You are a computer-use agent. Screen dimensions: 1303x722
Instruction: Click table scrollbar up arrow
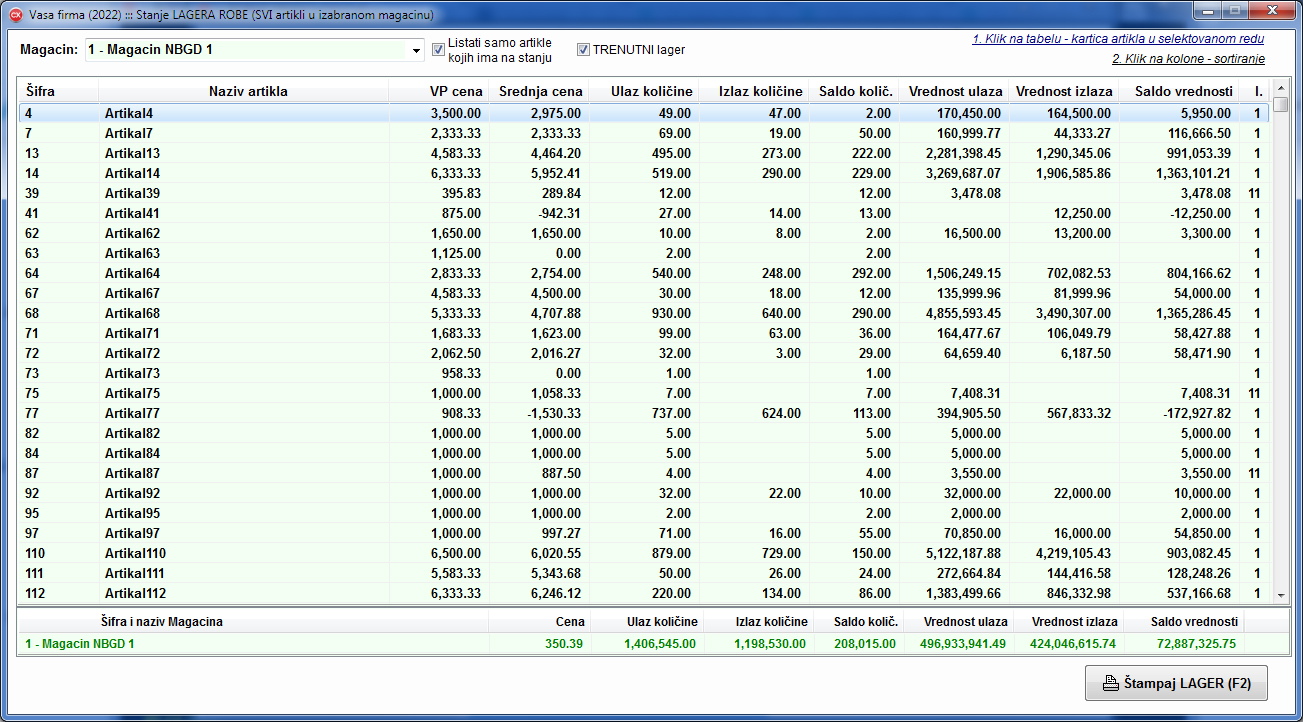point(1280,89)
